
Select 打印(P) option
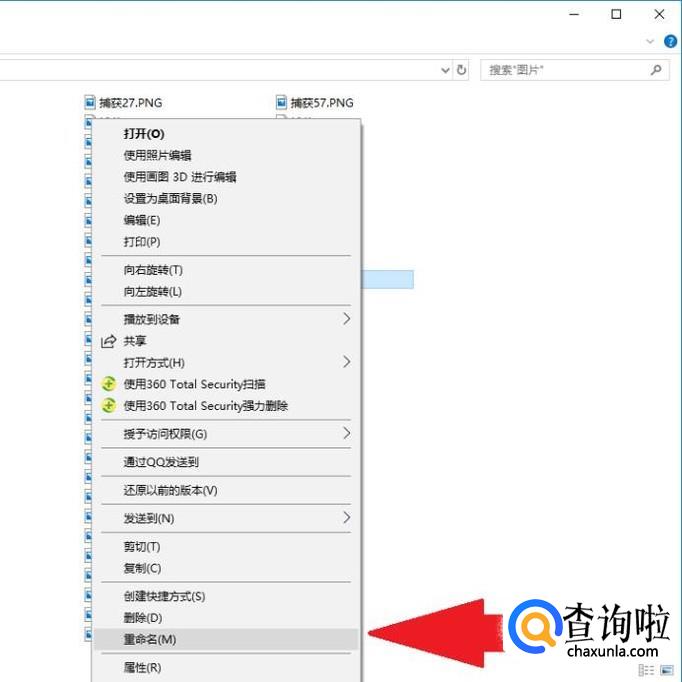[x=226, y=242]
